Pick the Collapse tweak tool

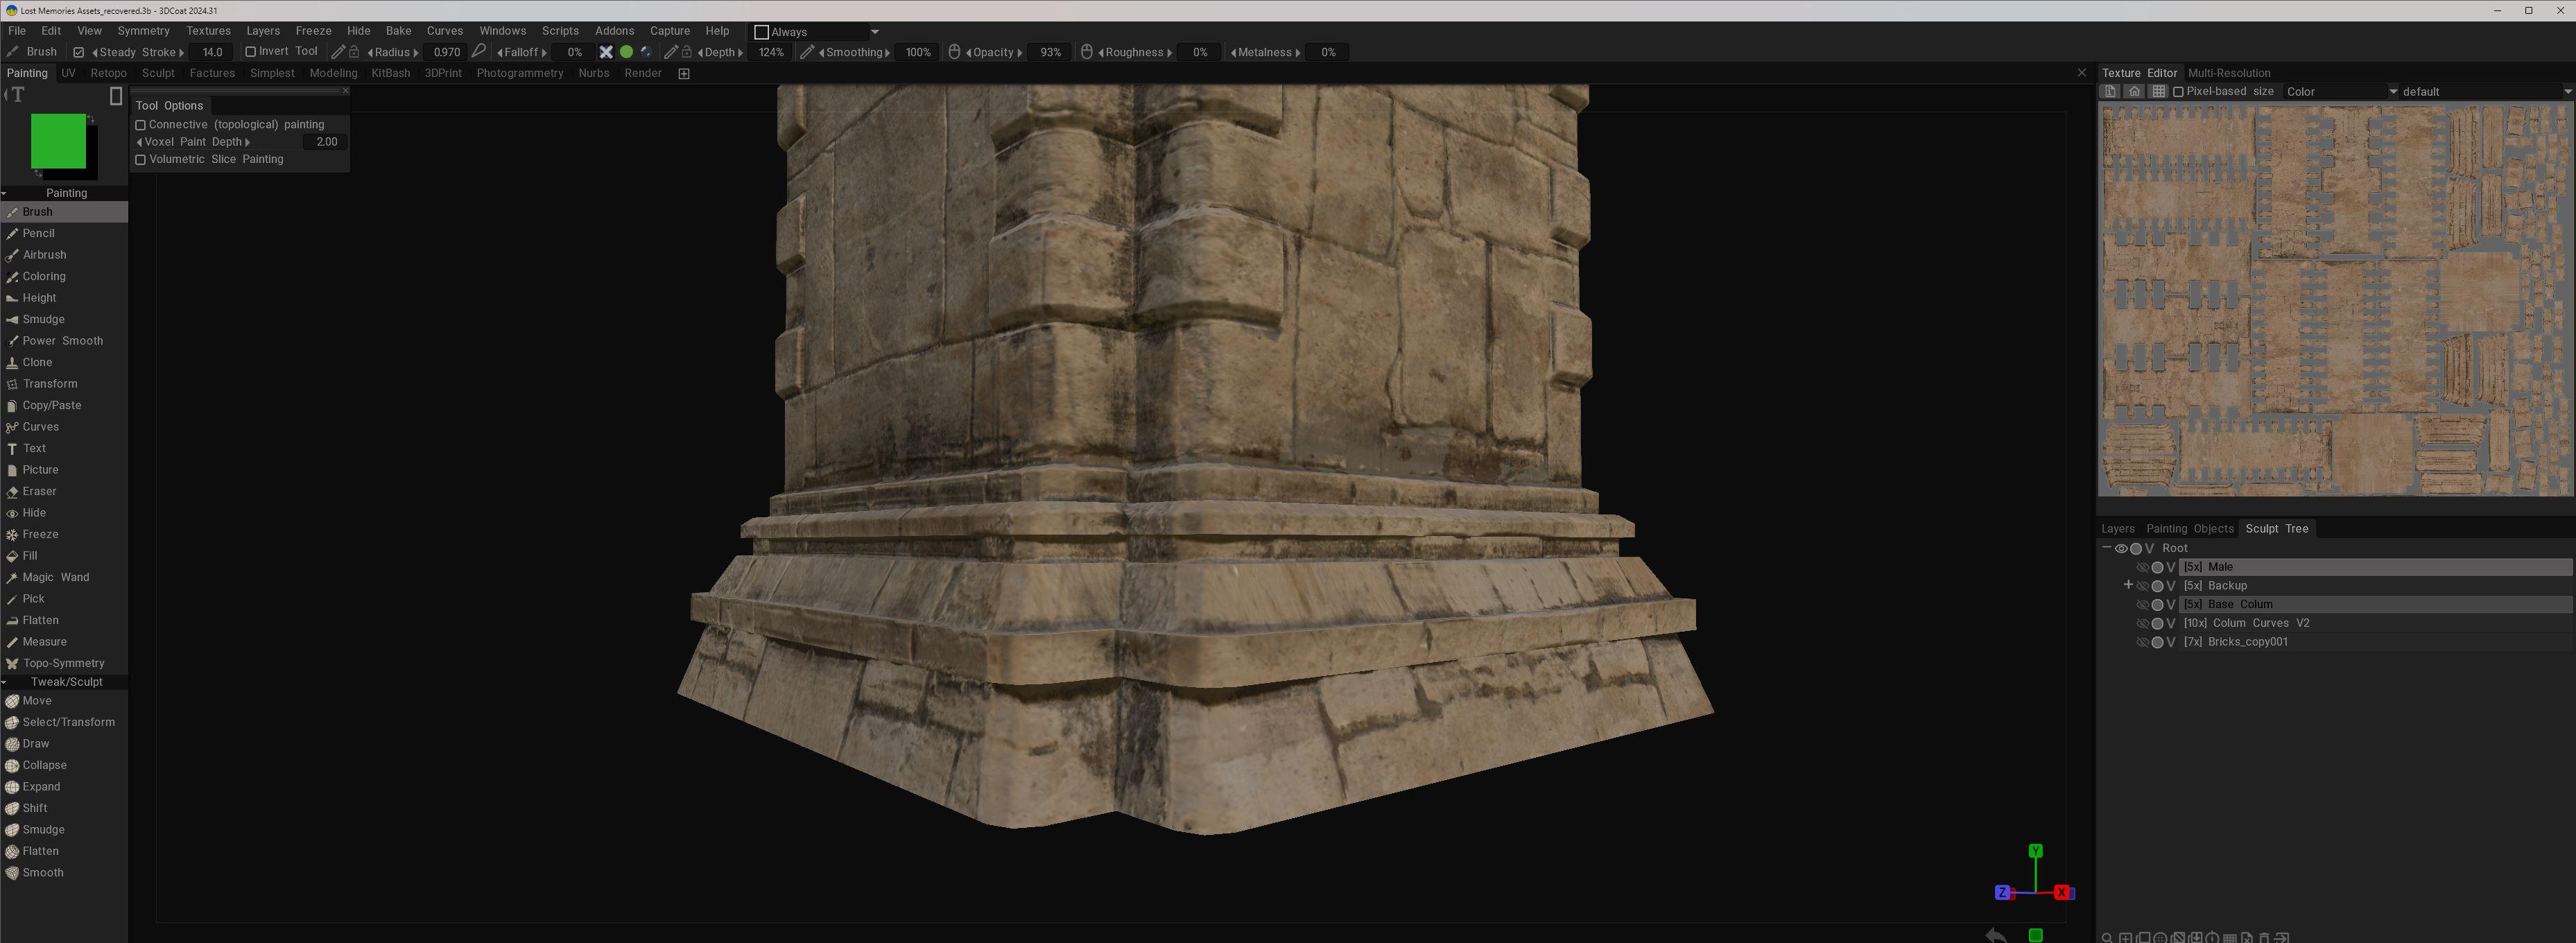tap(44, 765)
